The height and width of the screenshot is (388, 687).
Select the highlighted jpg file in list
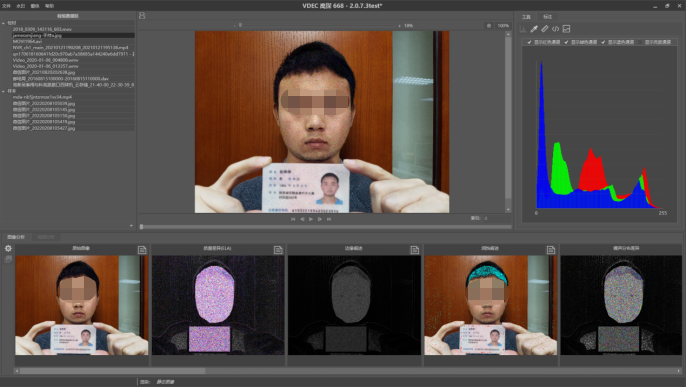[x=73, y=35]
